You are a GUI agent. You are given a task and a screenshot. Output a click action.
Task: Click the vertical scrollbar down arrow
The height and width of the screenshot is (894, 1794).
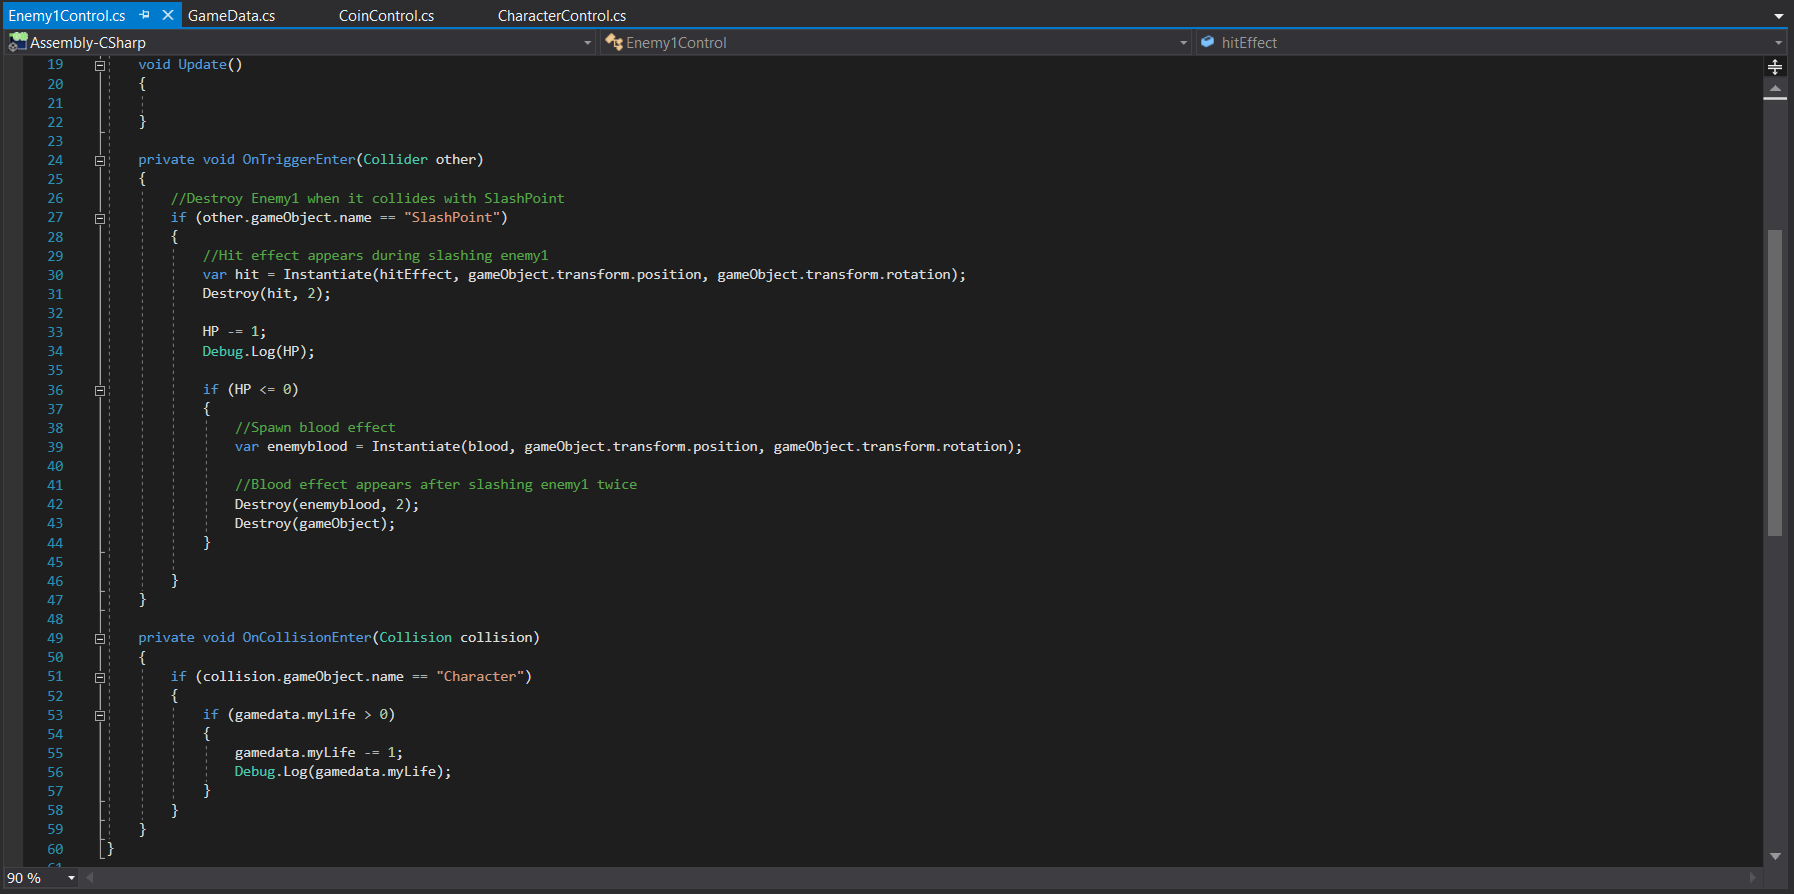(x=1775, y=856)
